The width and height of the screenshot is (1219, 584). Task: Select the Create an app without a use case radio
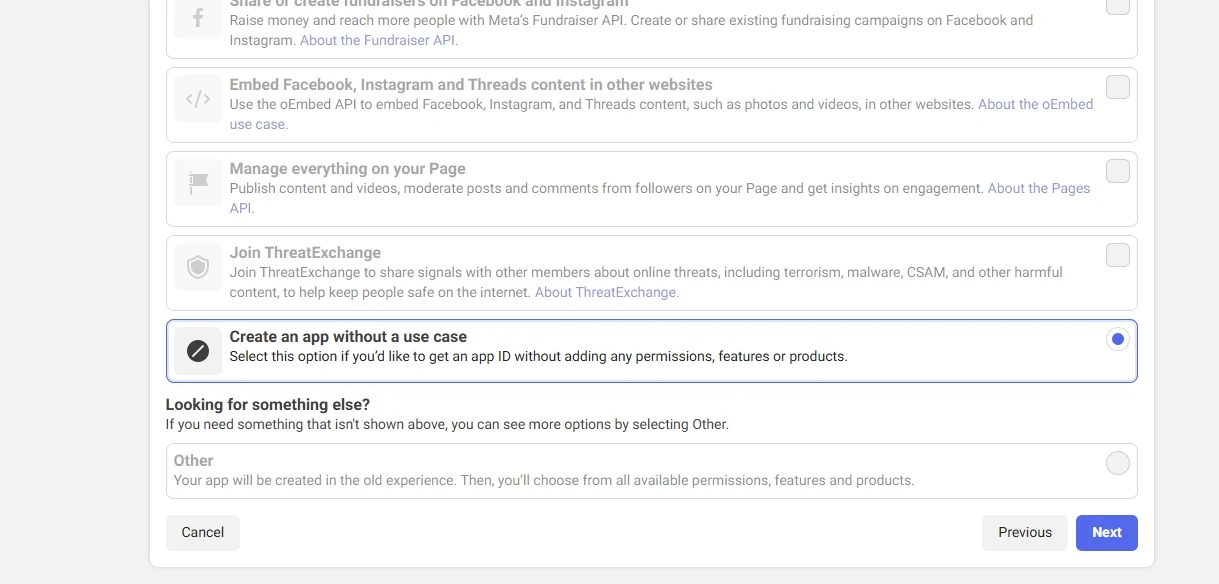1118,339
